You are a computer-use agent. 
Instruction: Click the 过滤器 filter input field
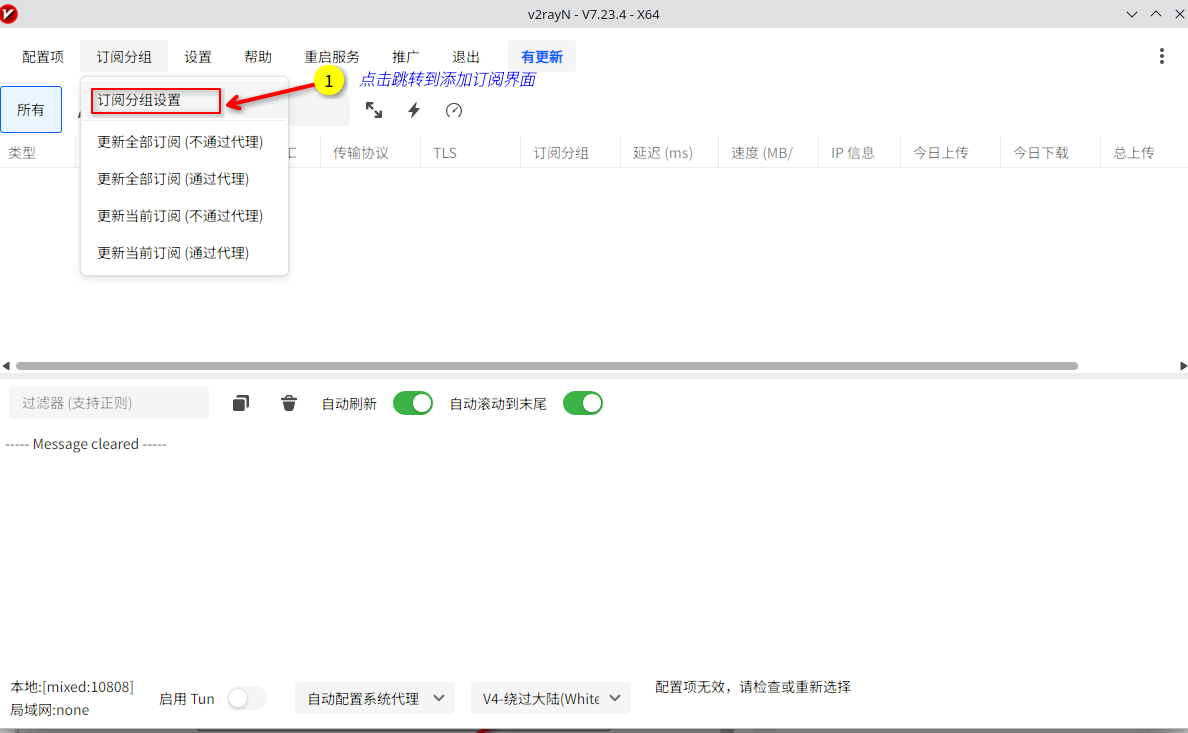[108, 403]
